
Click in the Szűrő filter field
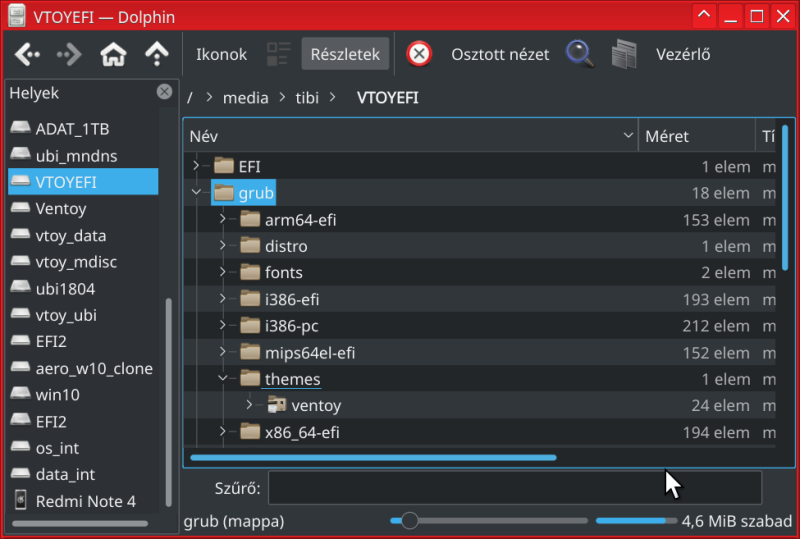(x=515, y=488)
